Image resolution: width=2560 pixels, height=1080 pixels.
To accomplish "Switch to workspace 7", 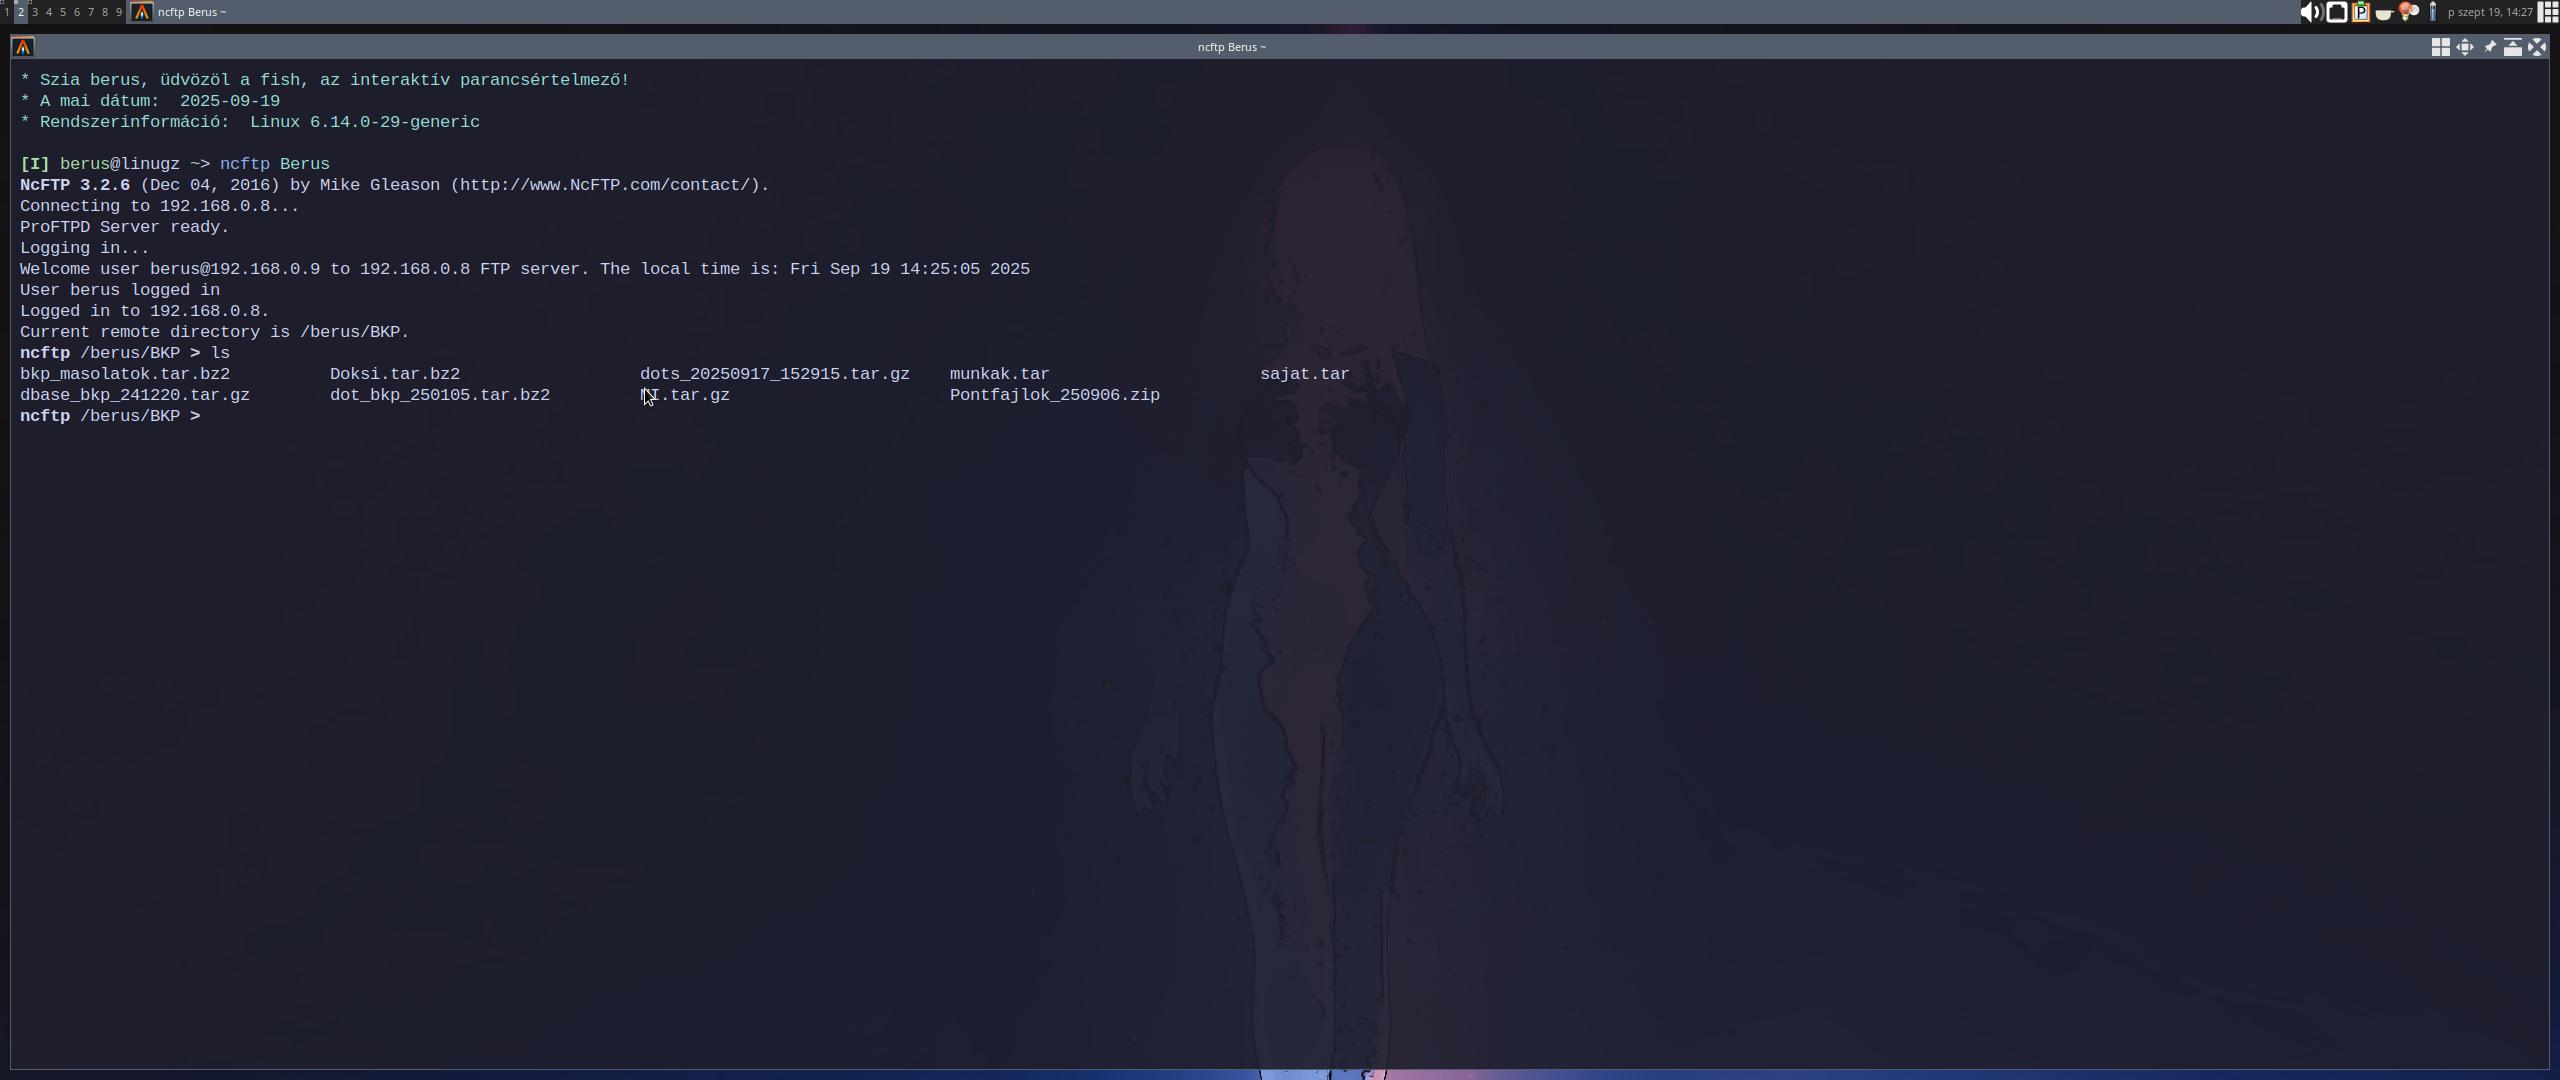I will click(91, 12).
